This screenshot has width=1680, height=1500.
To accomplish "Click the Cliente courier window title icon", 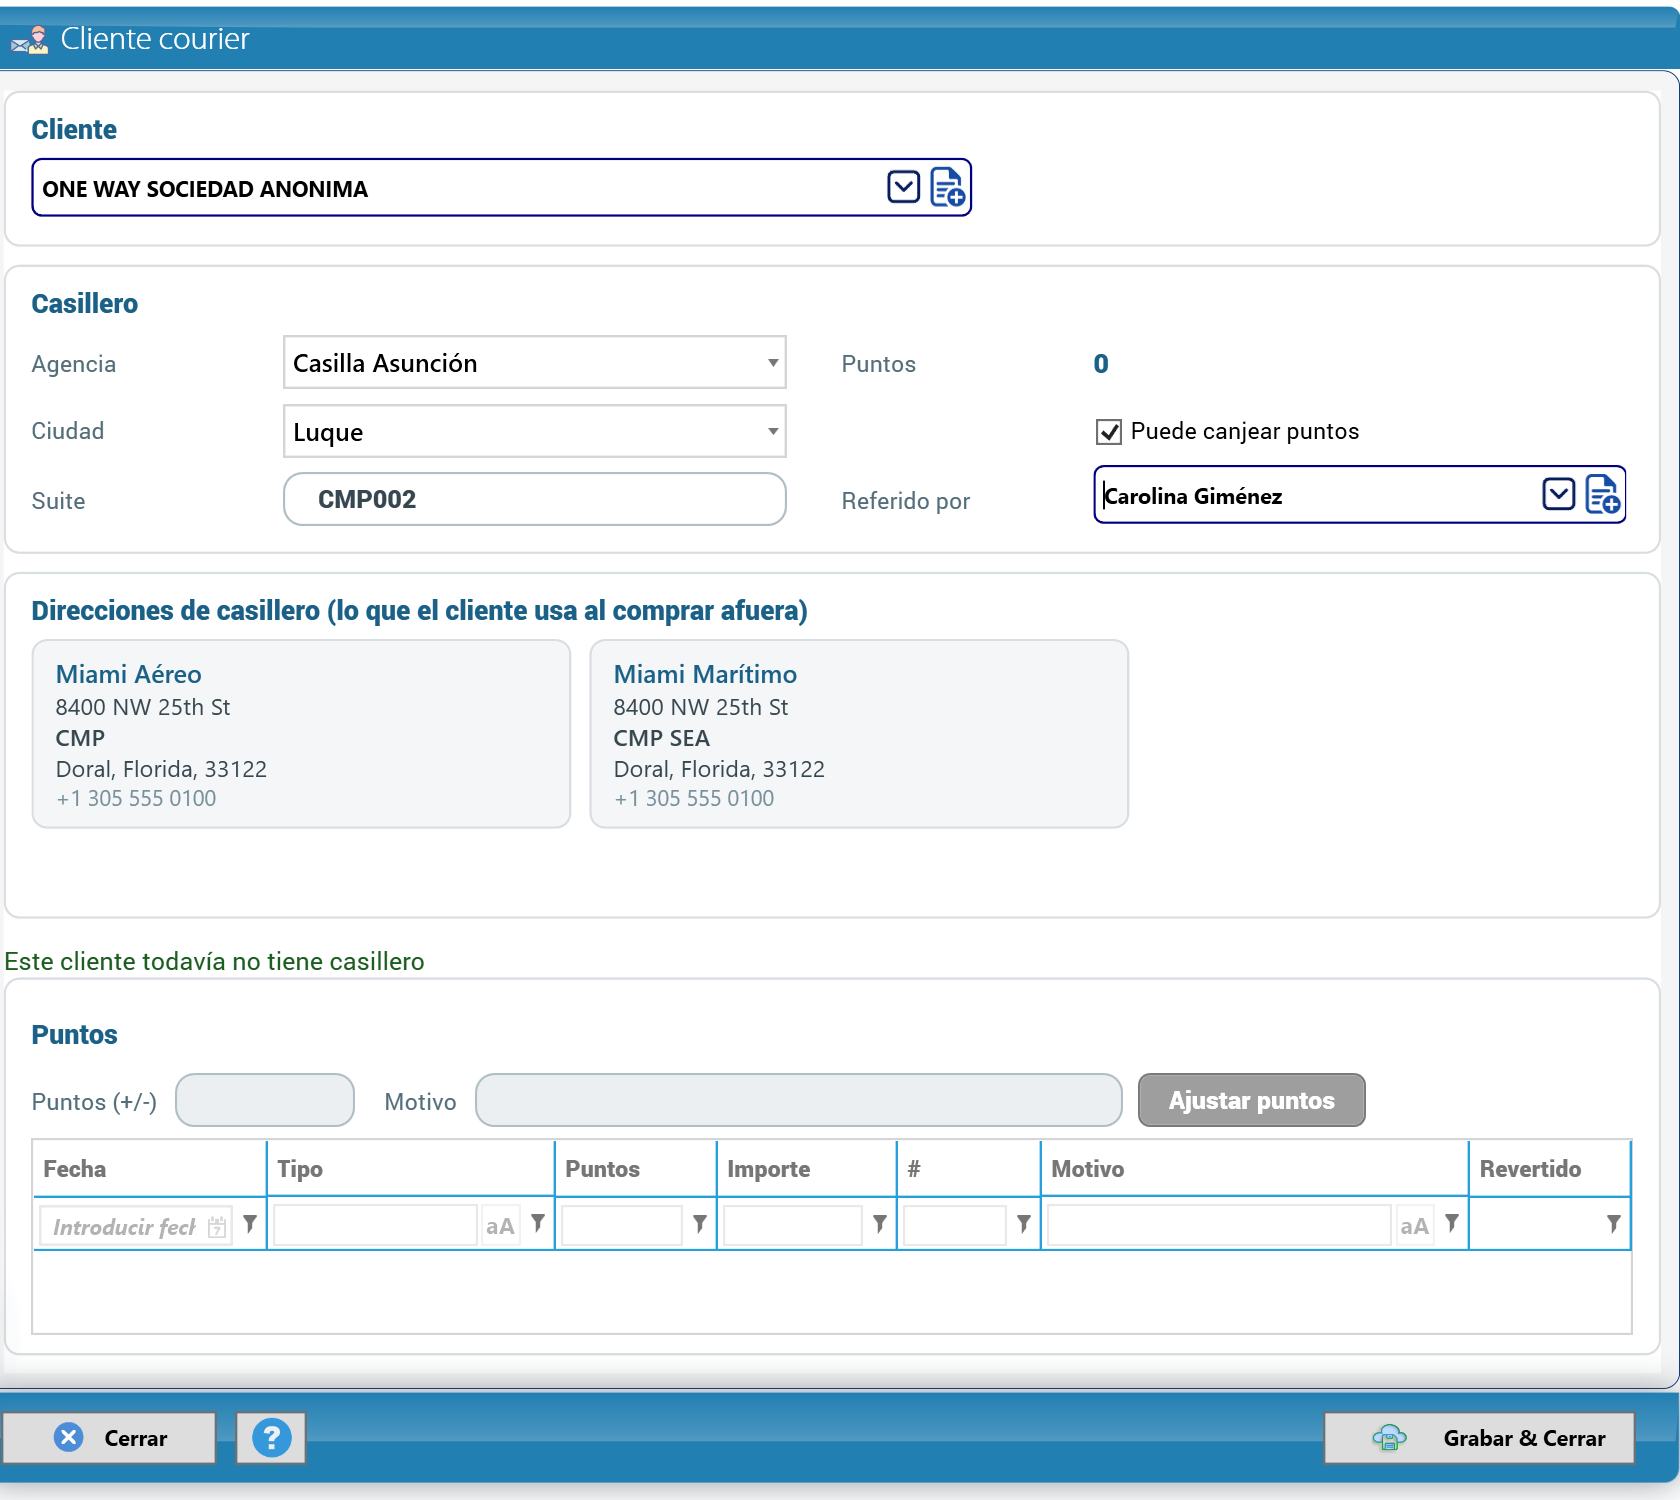I will click(30, 40).
